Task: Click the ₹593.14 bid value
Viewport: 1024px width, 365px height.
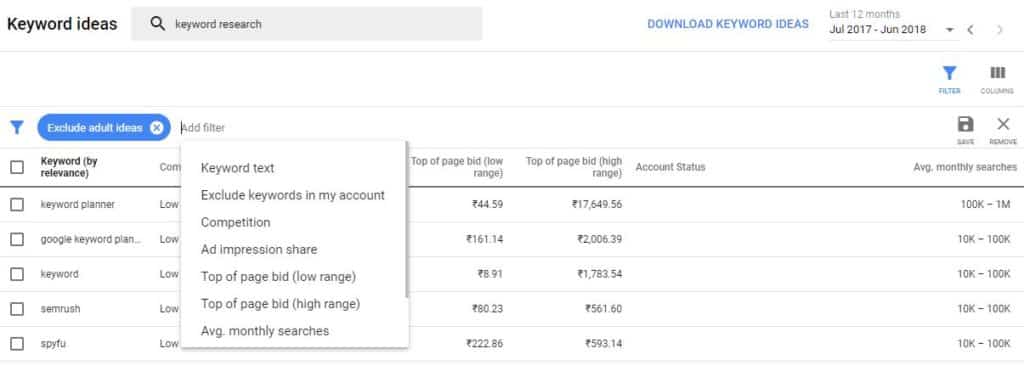Action: [x=603, y=343]
